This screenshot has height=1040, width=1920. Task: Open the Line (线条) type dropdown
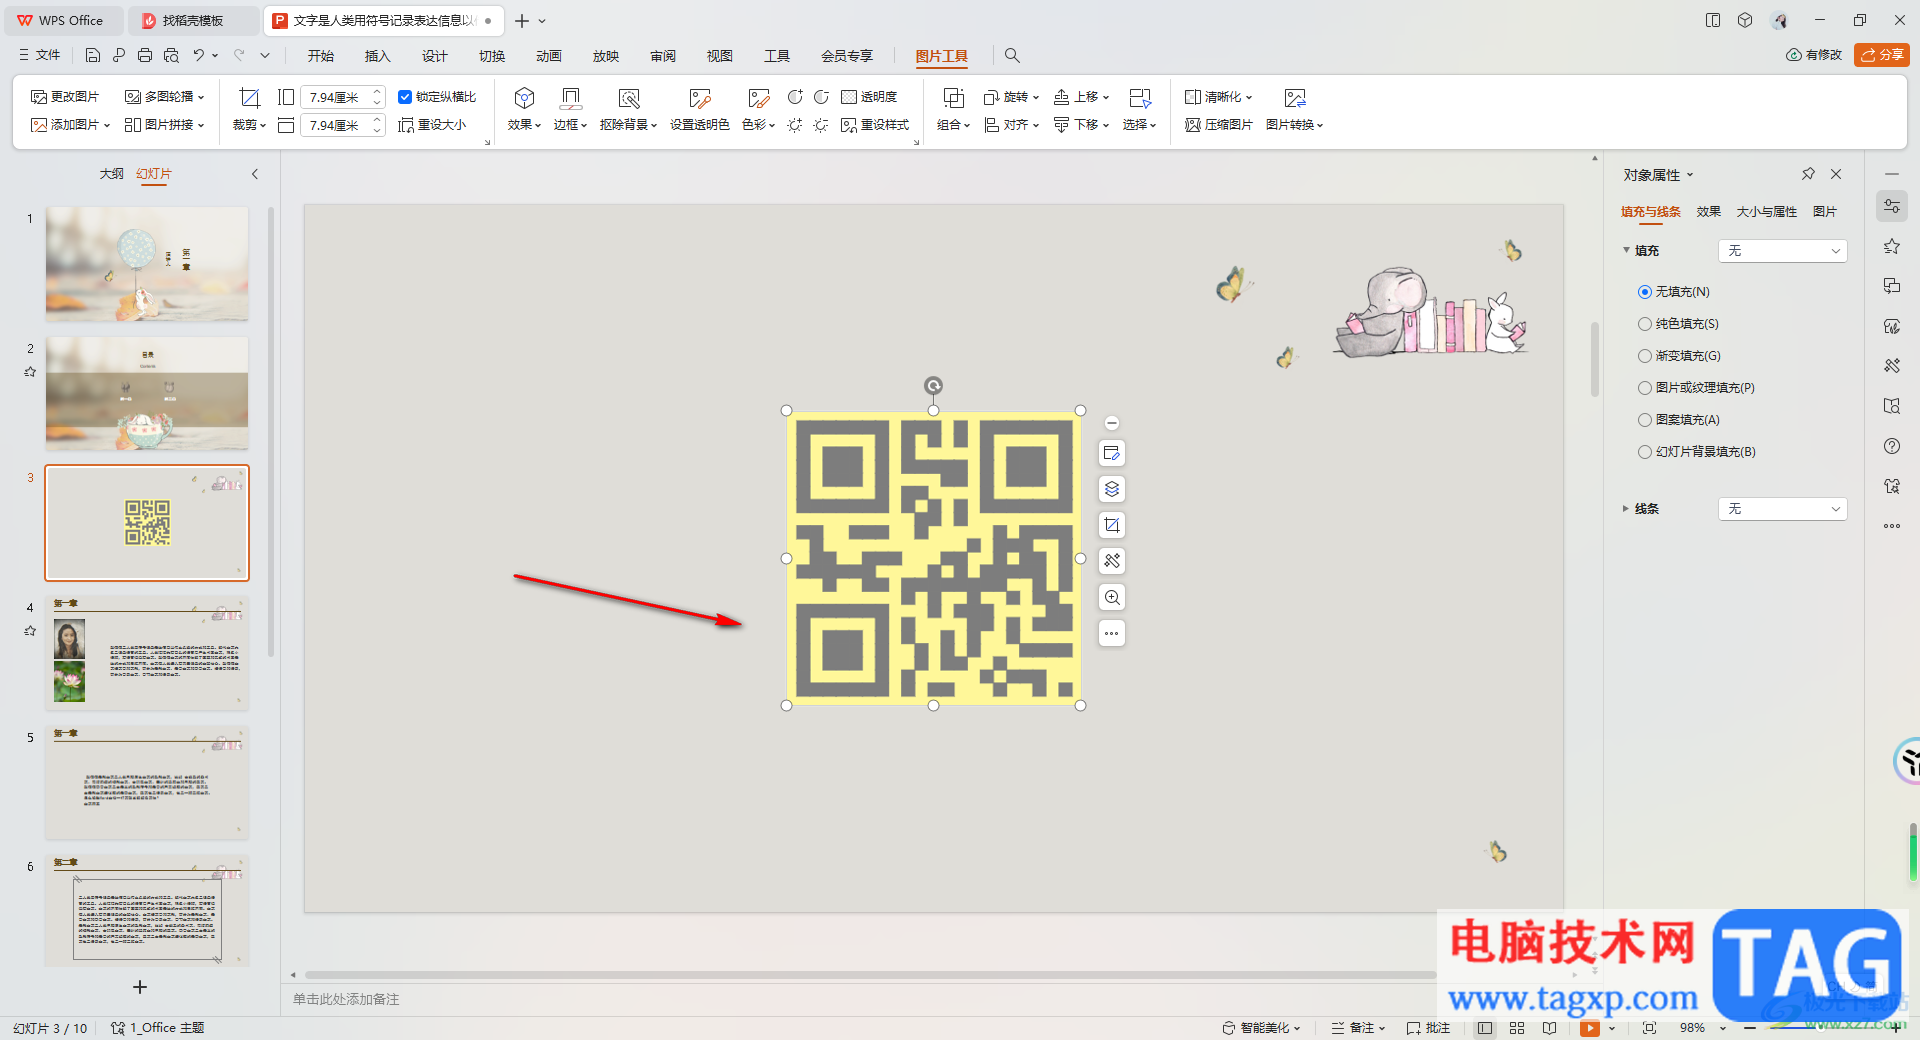(x=1782, y=509)
